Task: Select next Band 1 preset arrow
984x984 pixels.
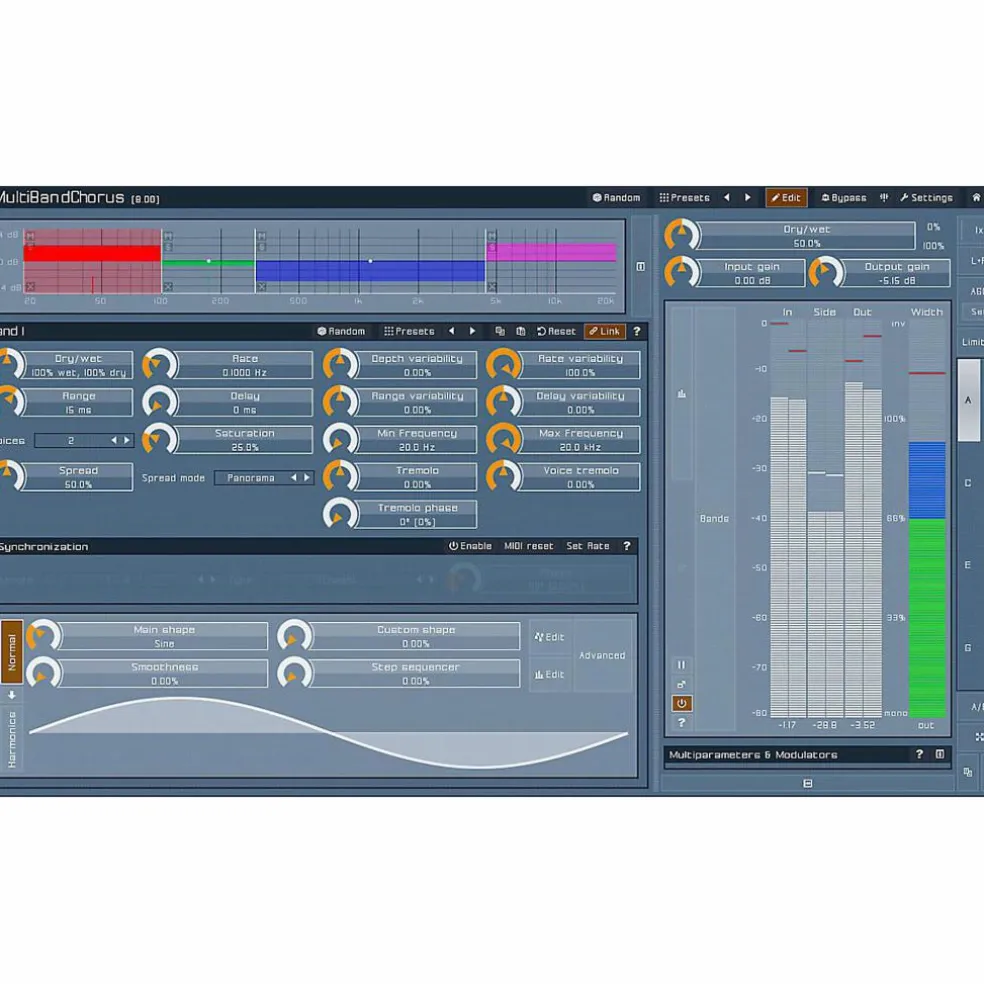Action: (x=472, y=331)
